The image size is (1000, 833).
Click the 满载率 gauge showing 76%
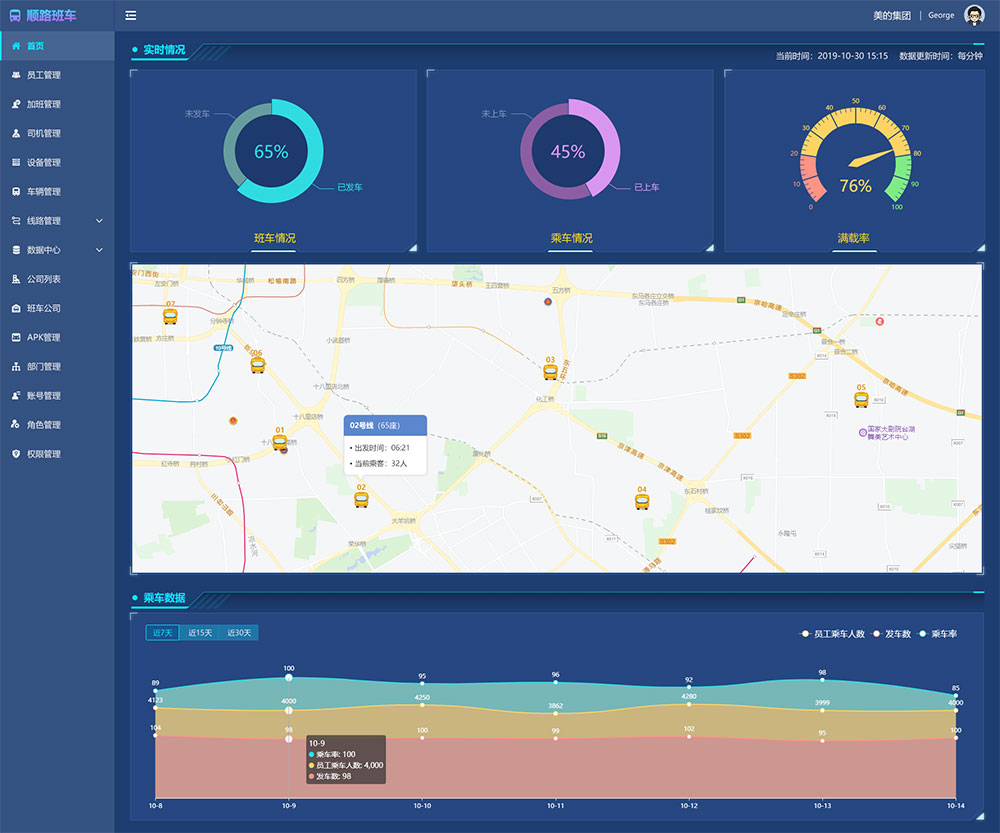(855, 160)
